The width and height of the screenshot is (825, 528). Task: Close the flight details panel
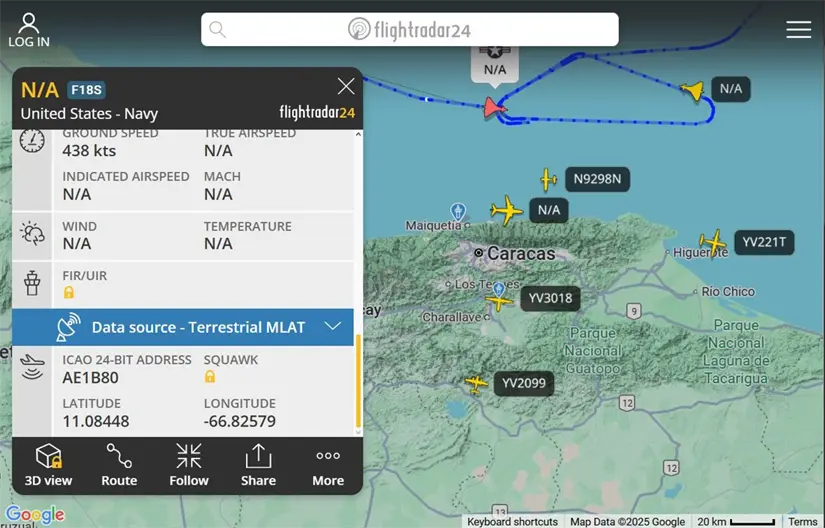pyautogui.click(x=346, y=86)
